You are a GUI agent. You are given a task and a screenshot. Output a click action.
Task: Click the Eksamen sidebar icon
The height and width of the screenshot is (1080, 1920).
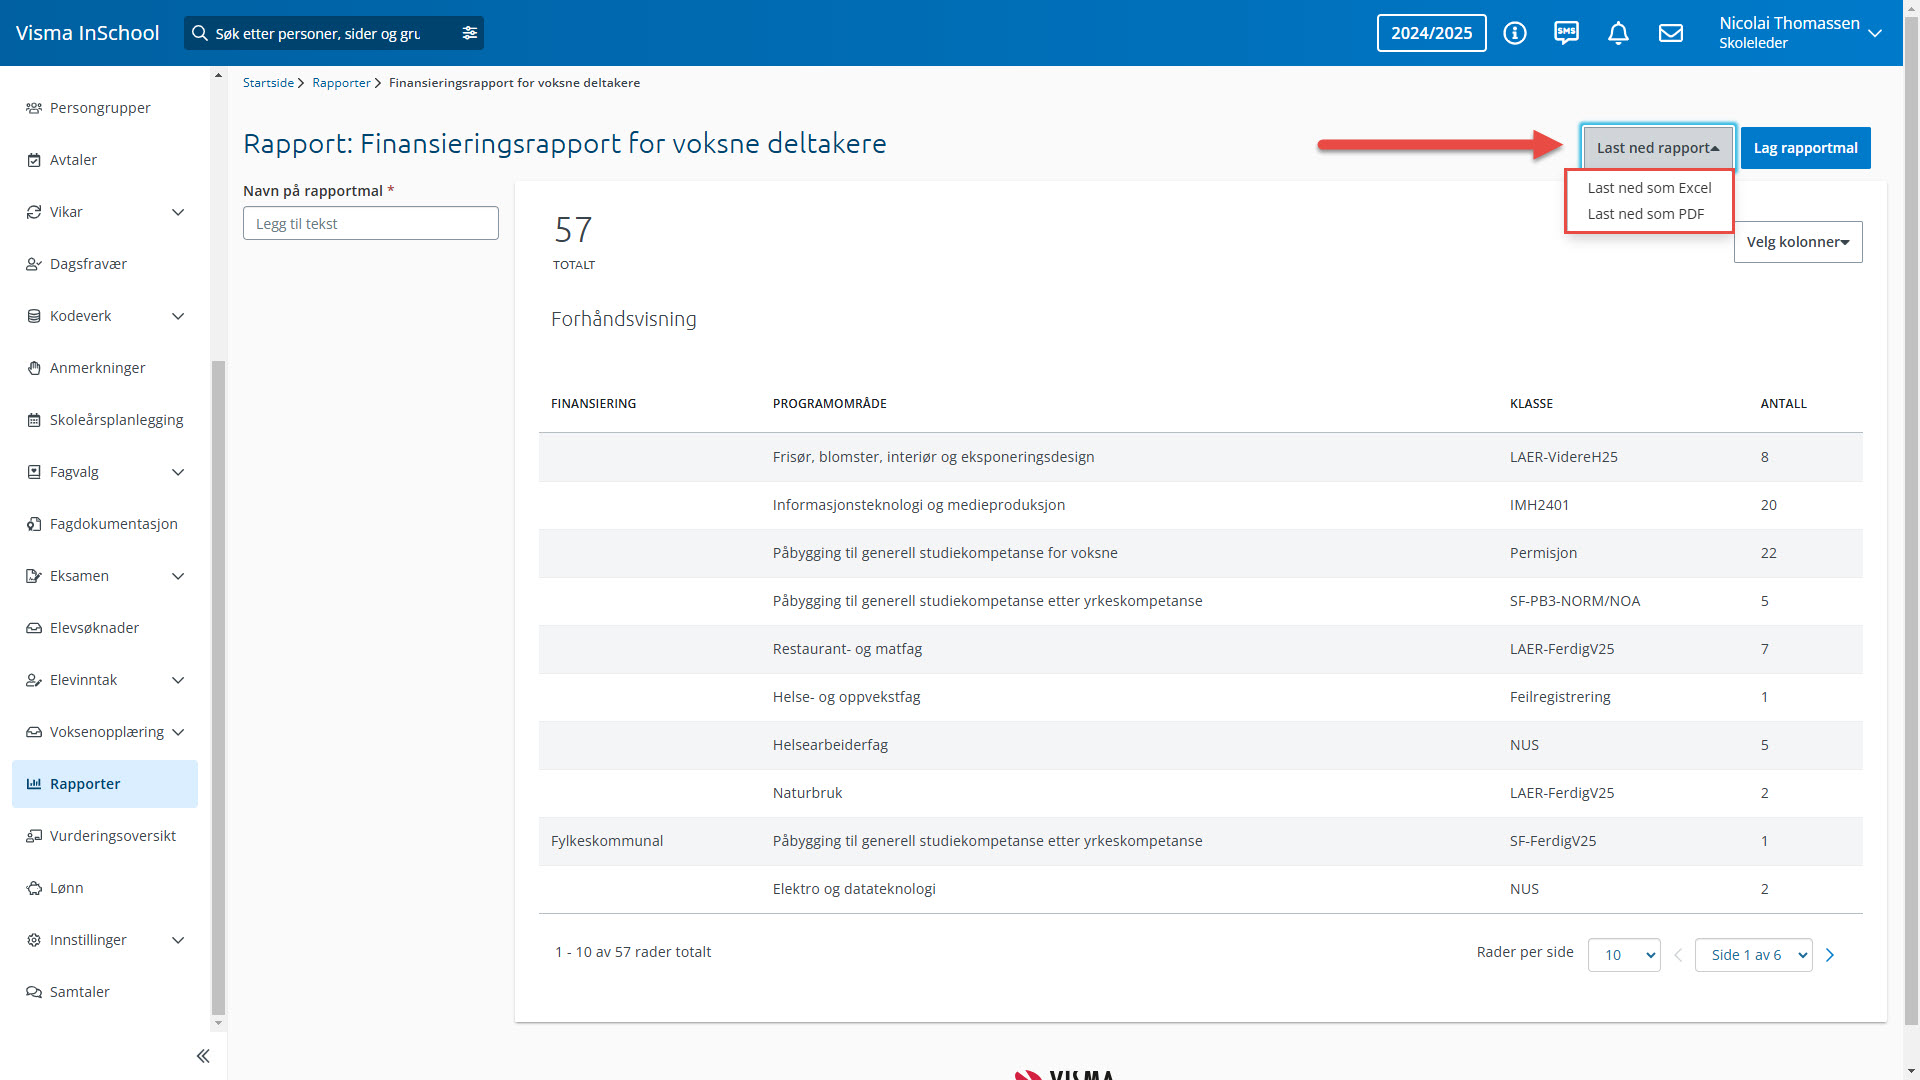tap(34, 576)
